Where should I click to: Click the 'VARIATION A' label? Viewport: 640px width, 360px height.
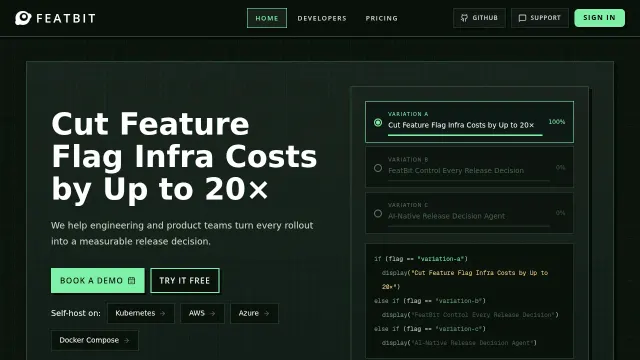(x=408, y=114)
